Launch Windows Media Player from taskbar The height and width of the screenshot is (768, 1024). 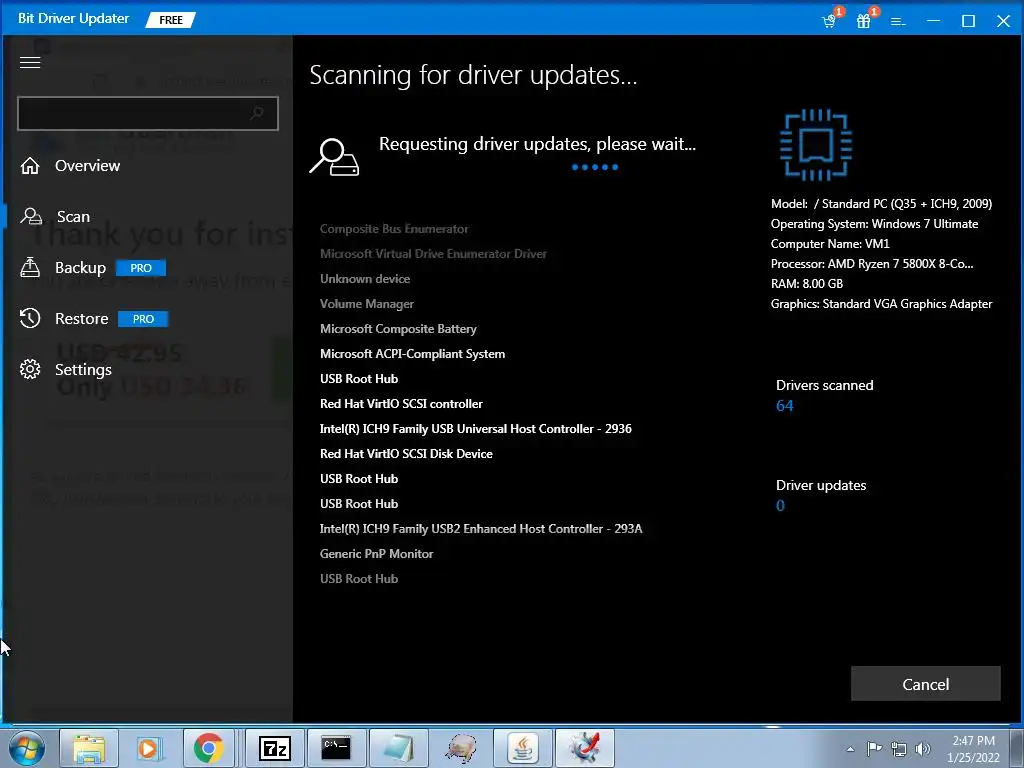[x=148, y=748]
